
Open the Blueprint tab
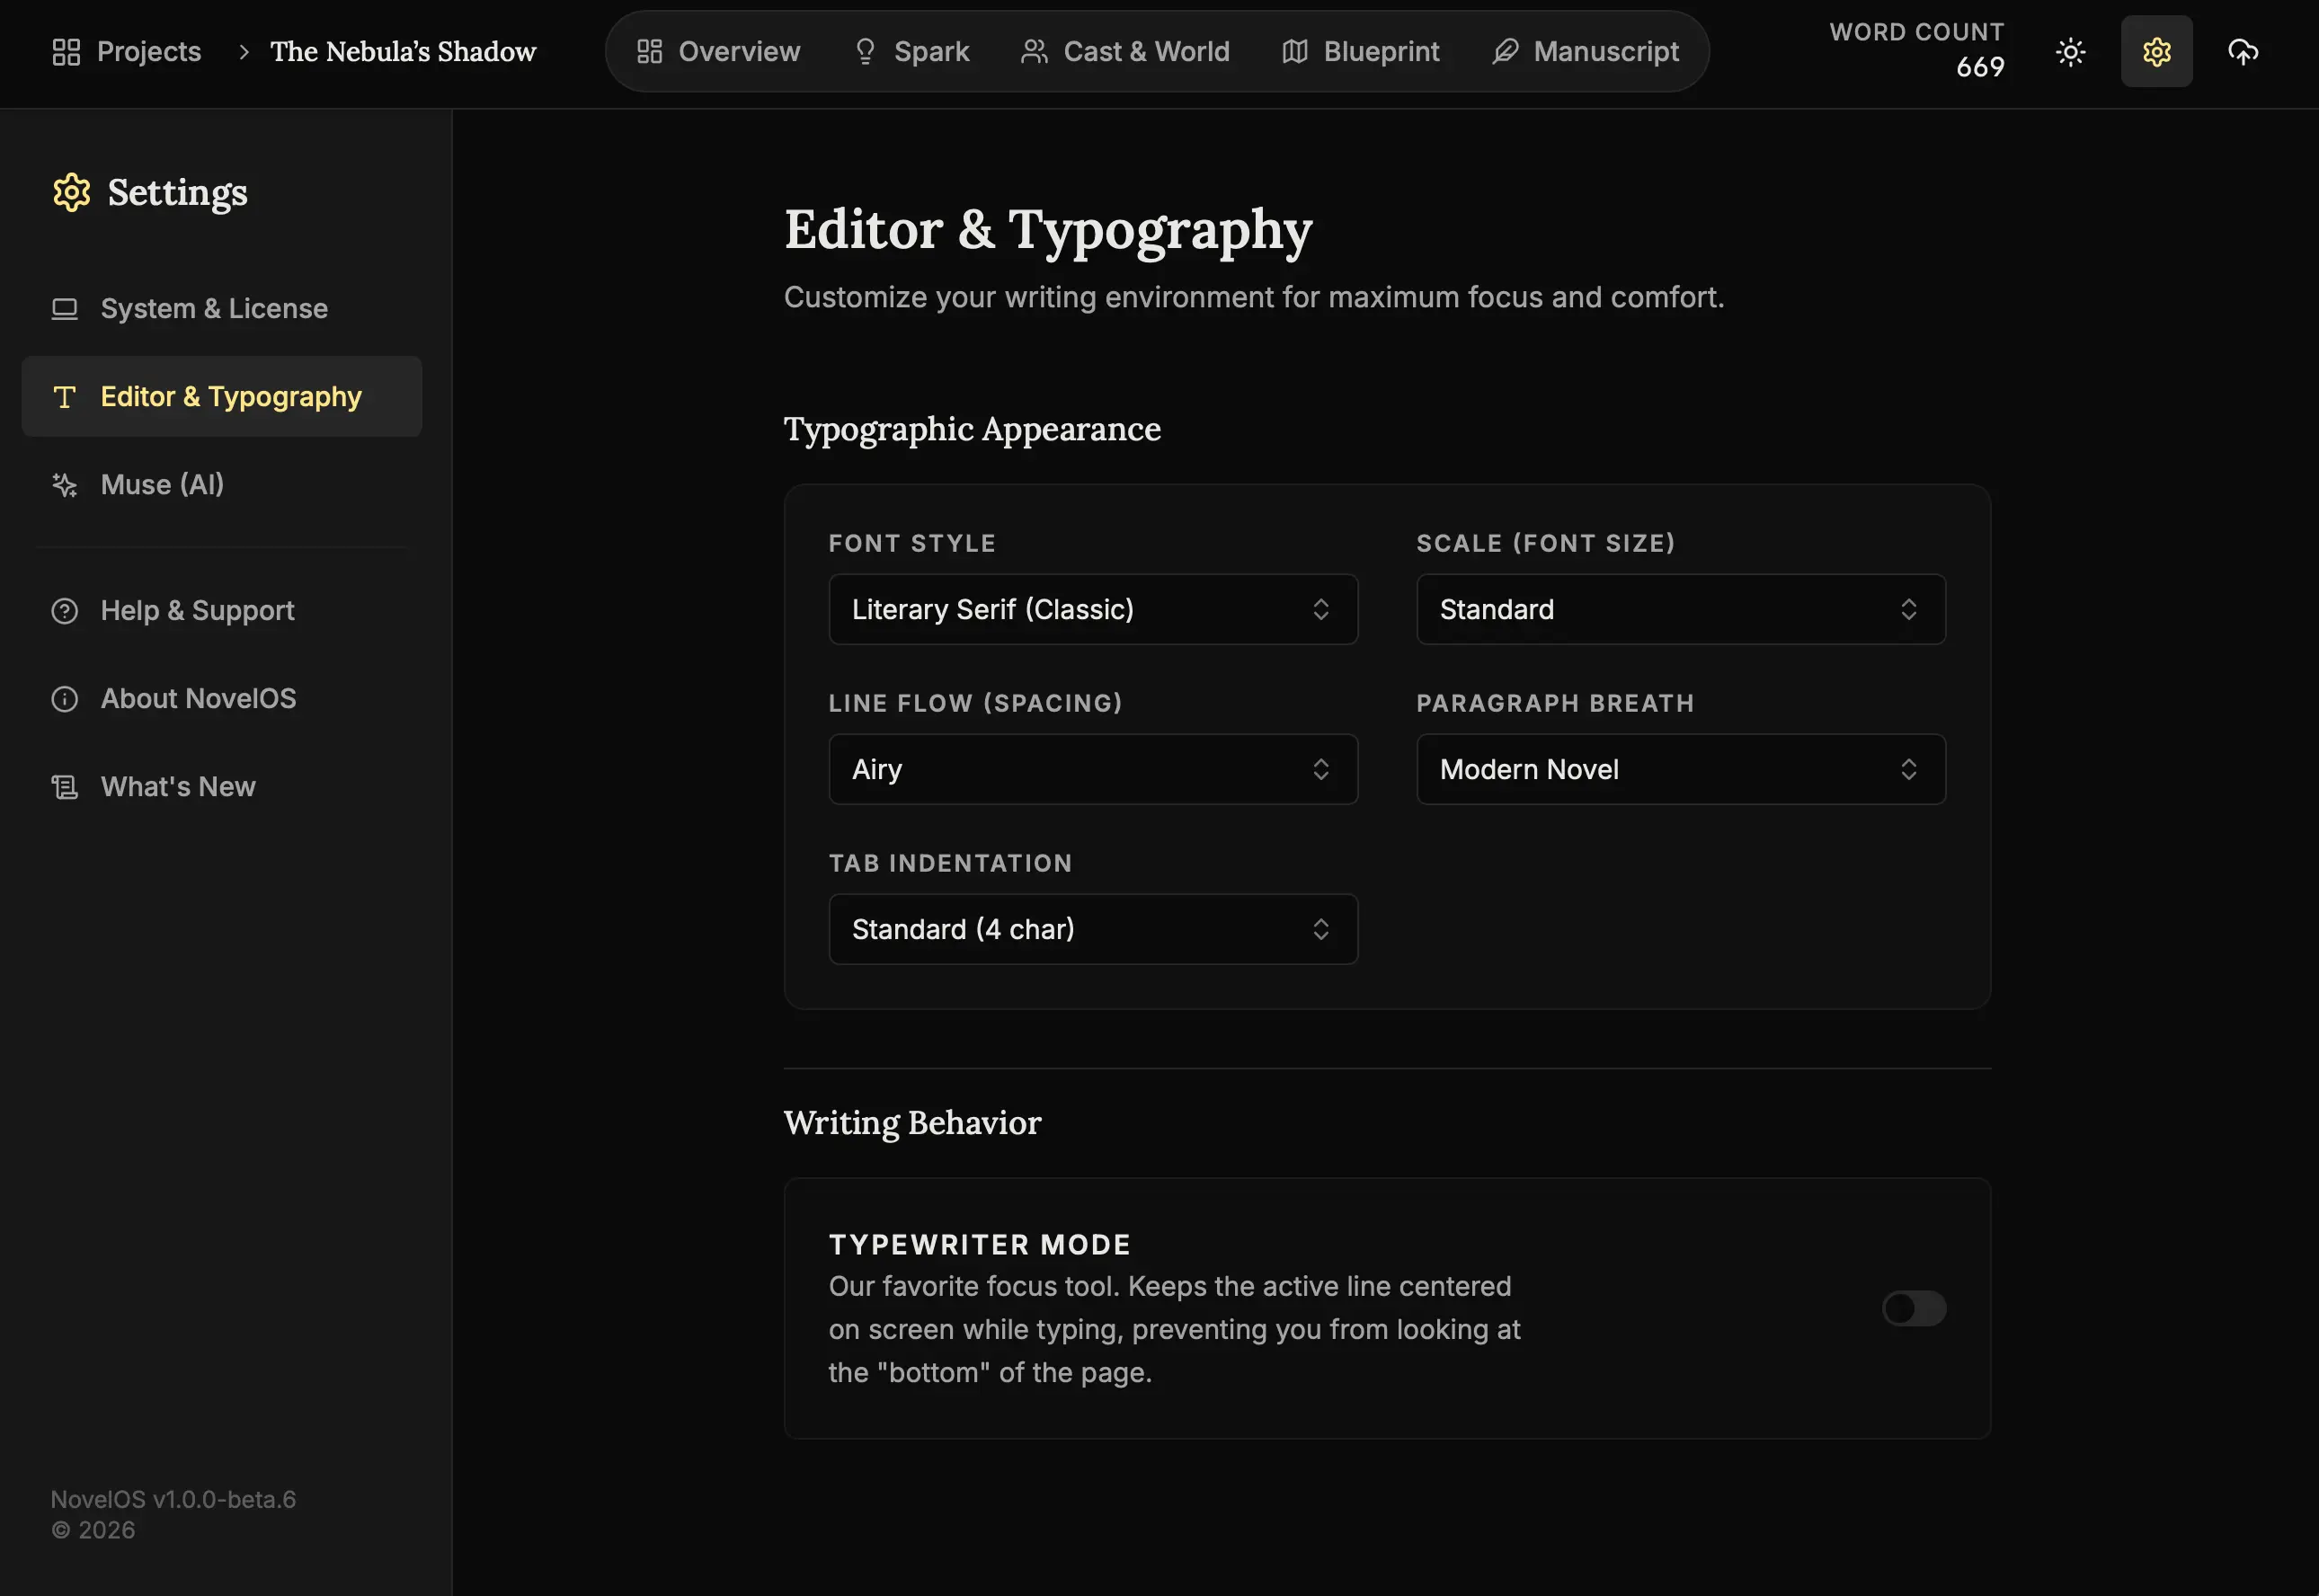pos(1360,52)
